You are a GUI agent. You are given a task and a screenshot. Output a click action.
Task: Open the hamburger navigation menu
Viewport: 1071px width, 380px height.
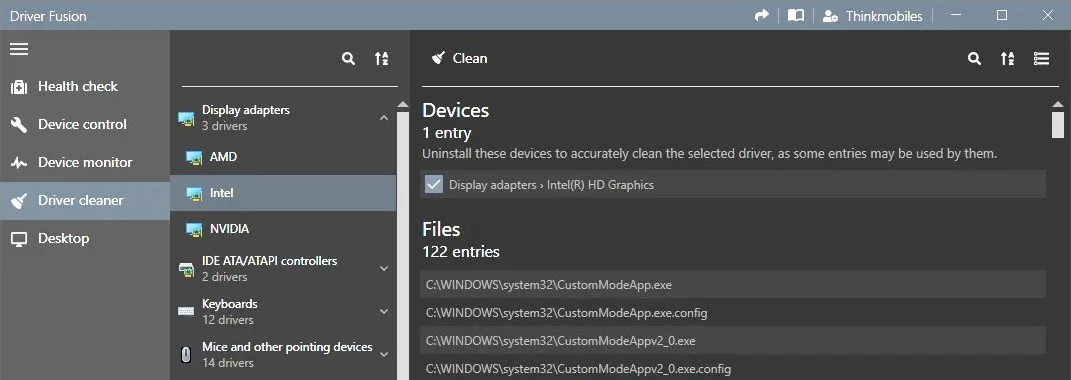19,49
